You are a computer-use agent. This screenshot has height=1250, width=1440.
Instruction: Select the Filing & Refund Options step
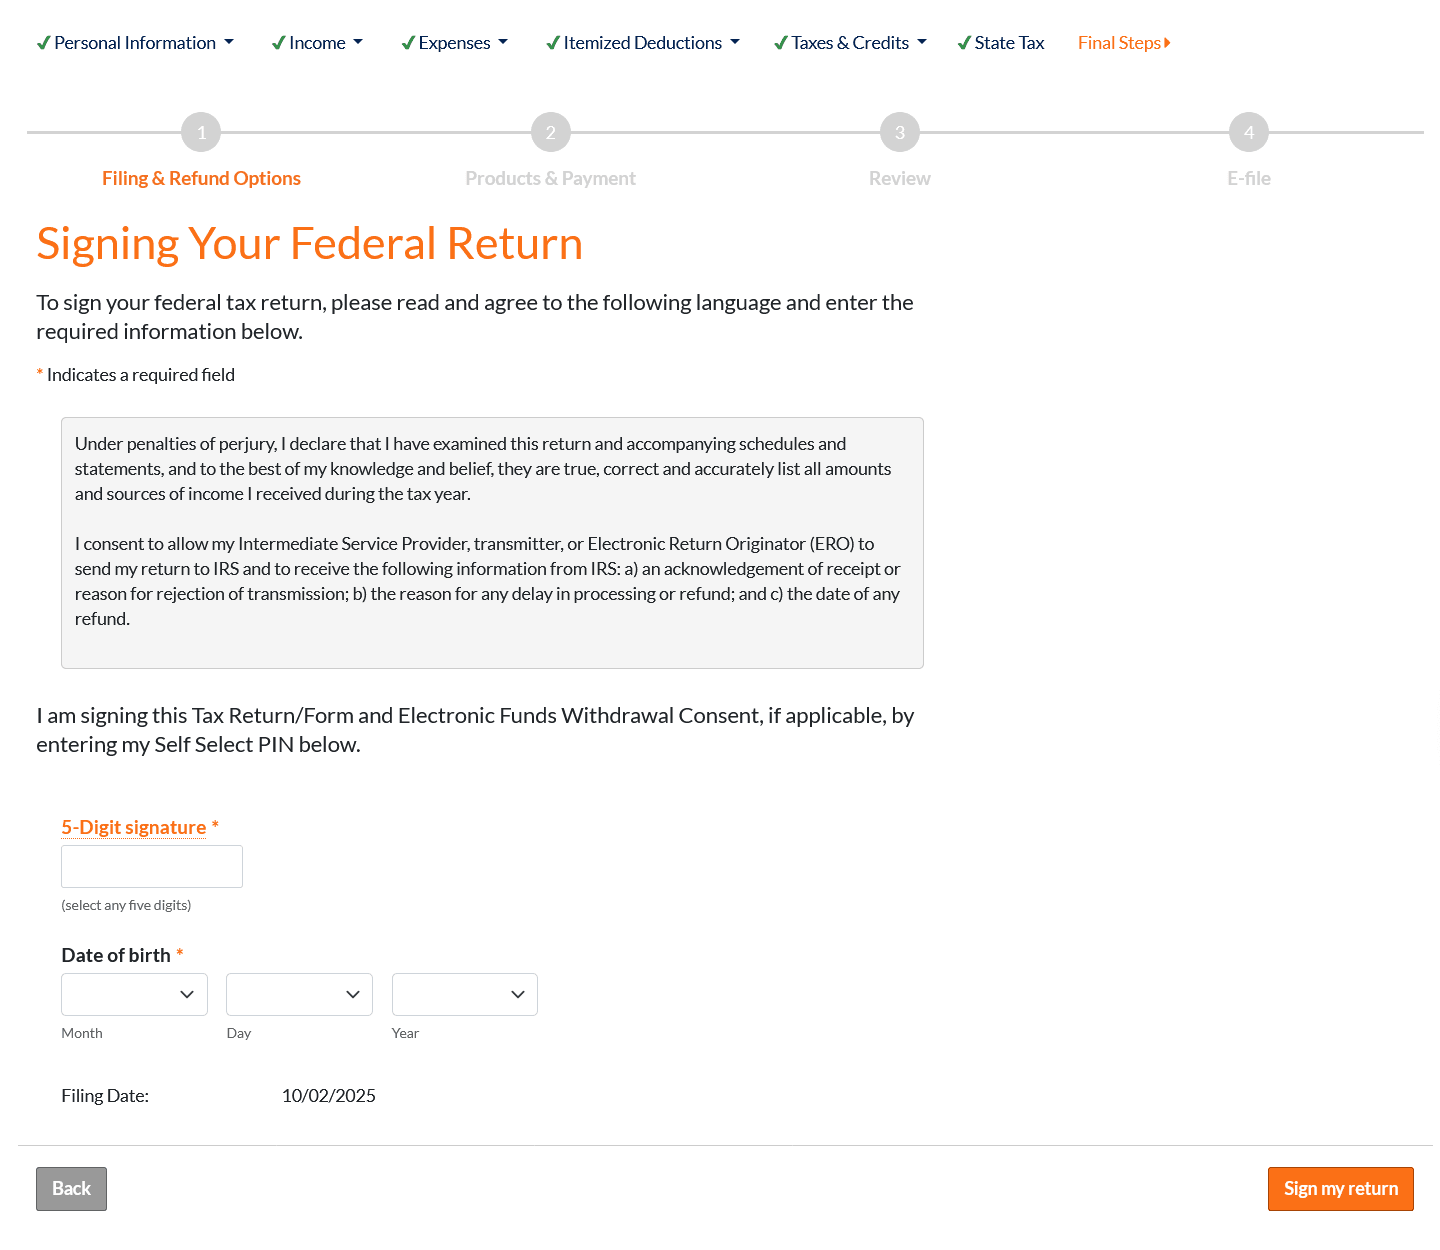pos(201,178)
